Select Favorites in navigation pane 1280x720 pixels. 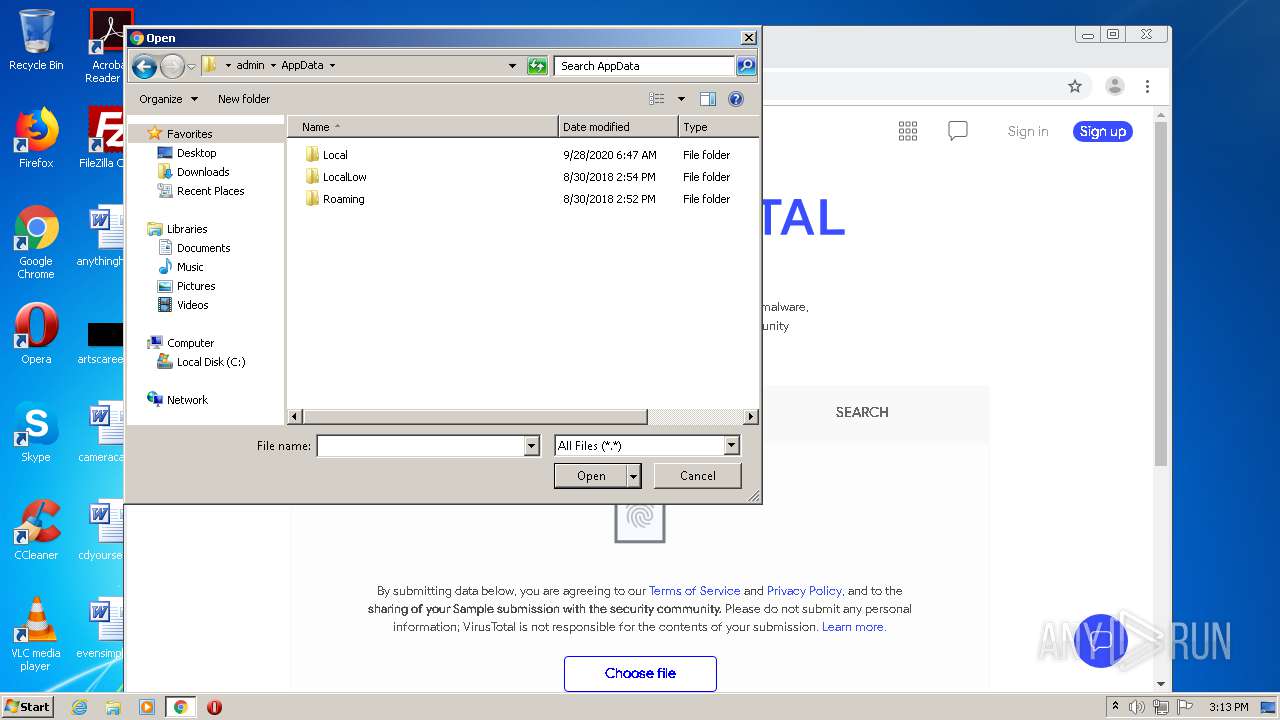click(x=189, y=134)
